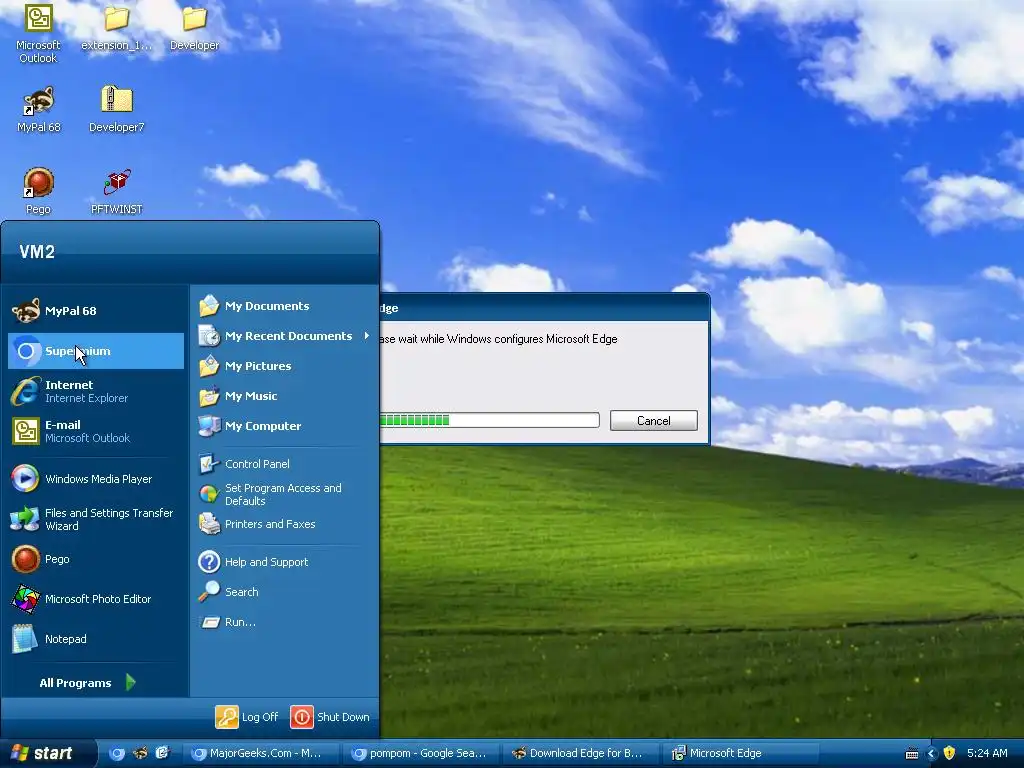This screenshot has width=1024, height=768.
Task: Open My Pictures folder
Action: 284,366
